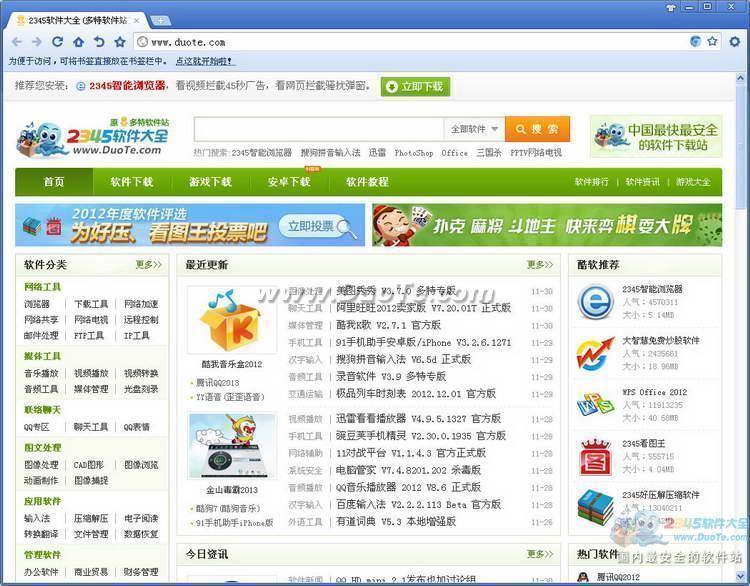Click 更多>> in 最近更新 panel

(540, 265)
